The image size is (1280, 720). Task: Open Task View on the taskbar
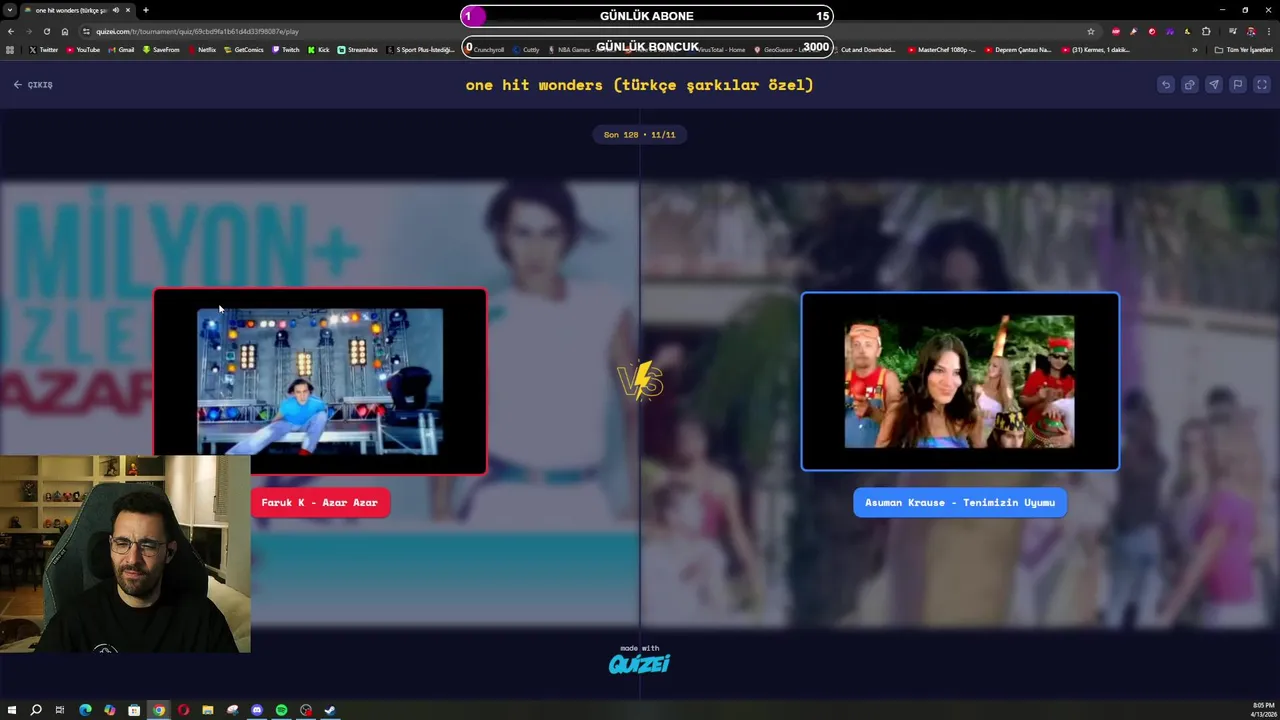(60, 710)
